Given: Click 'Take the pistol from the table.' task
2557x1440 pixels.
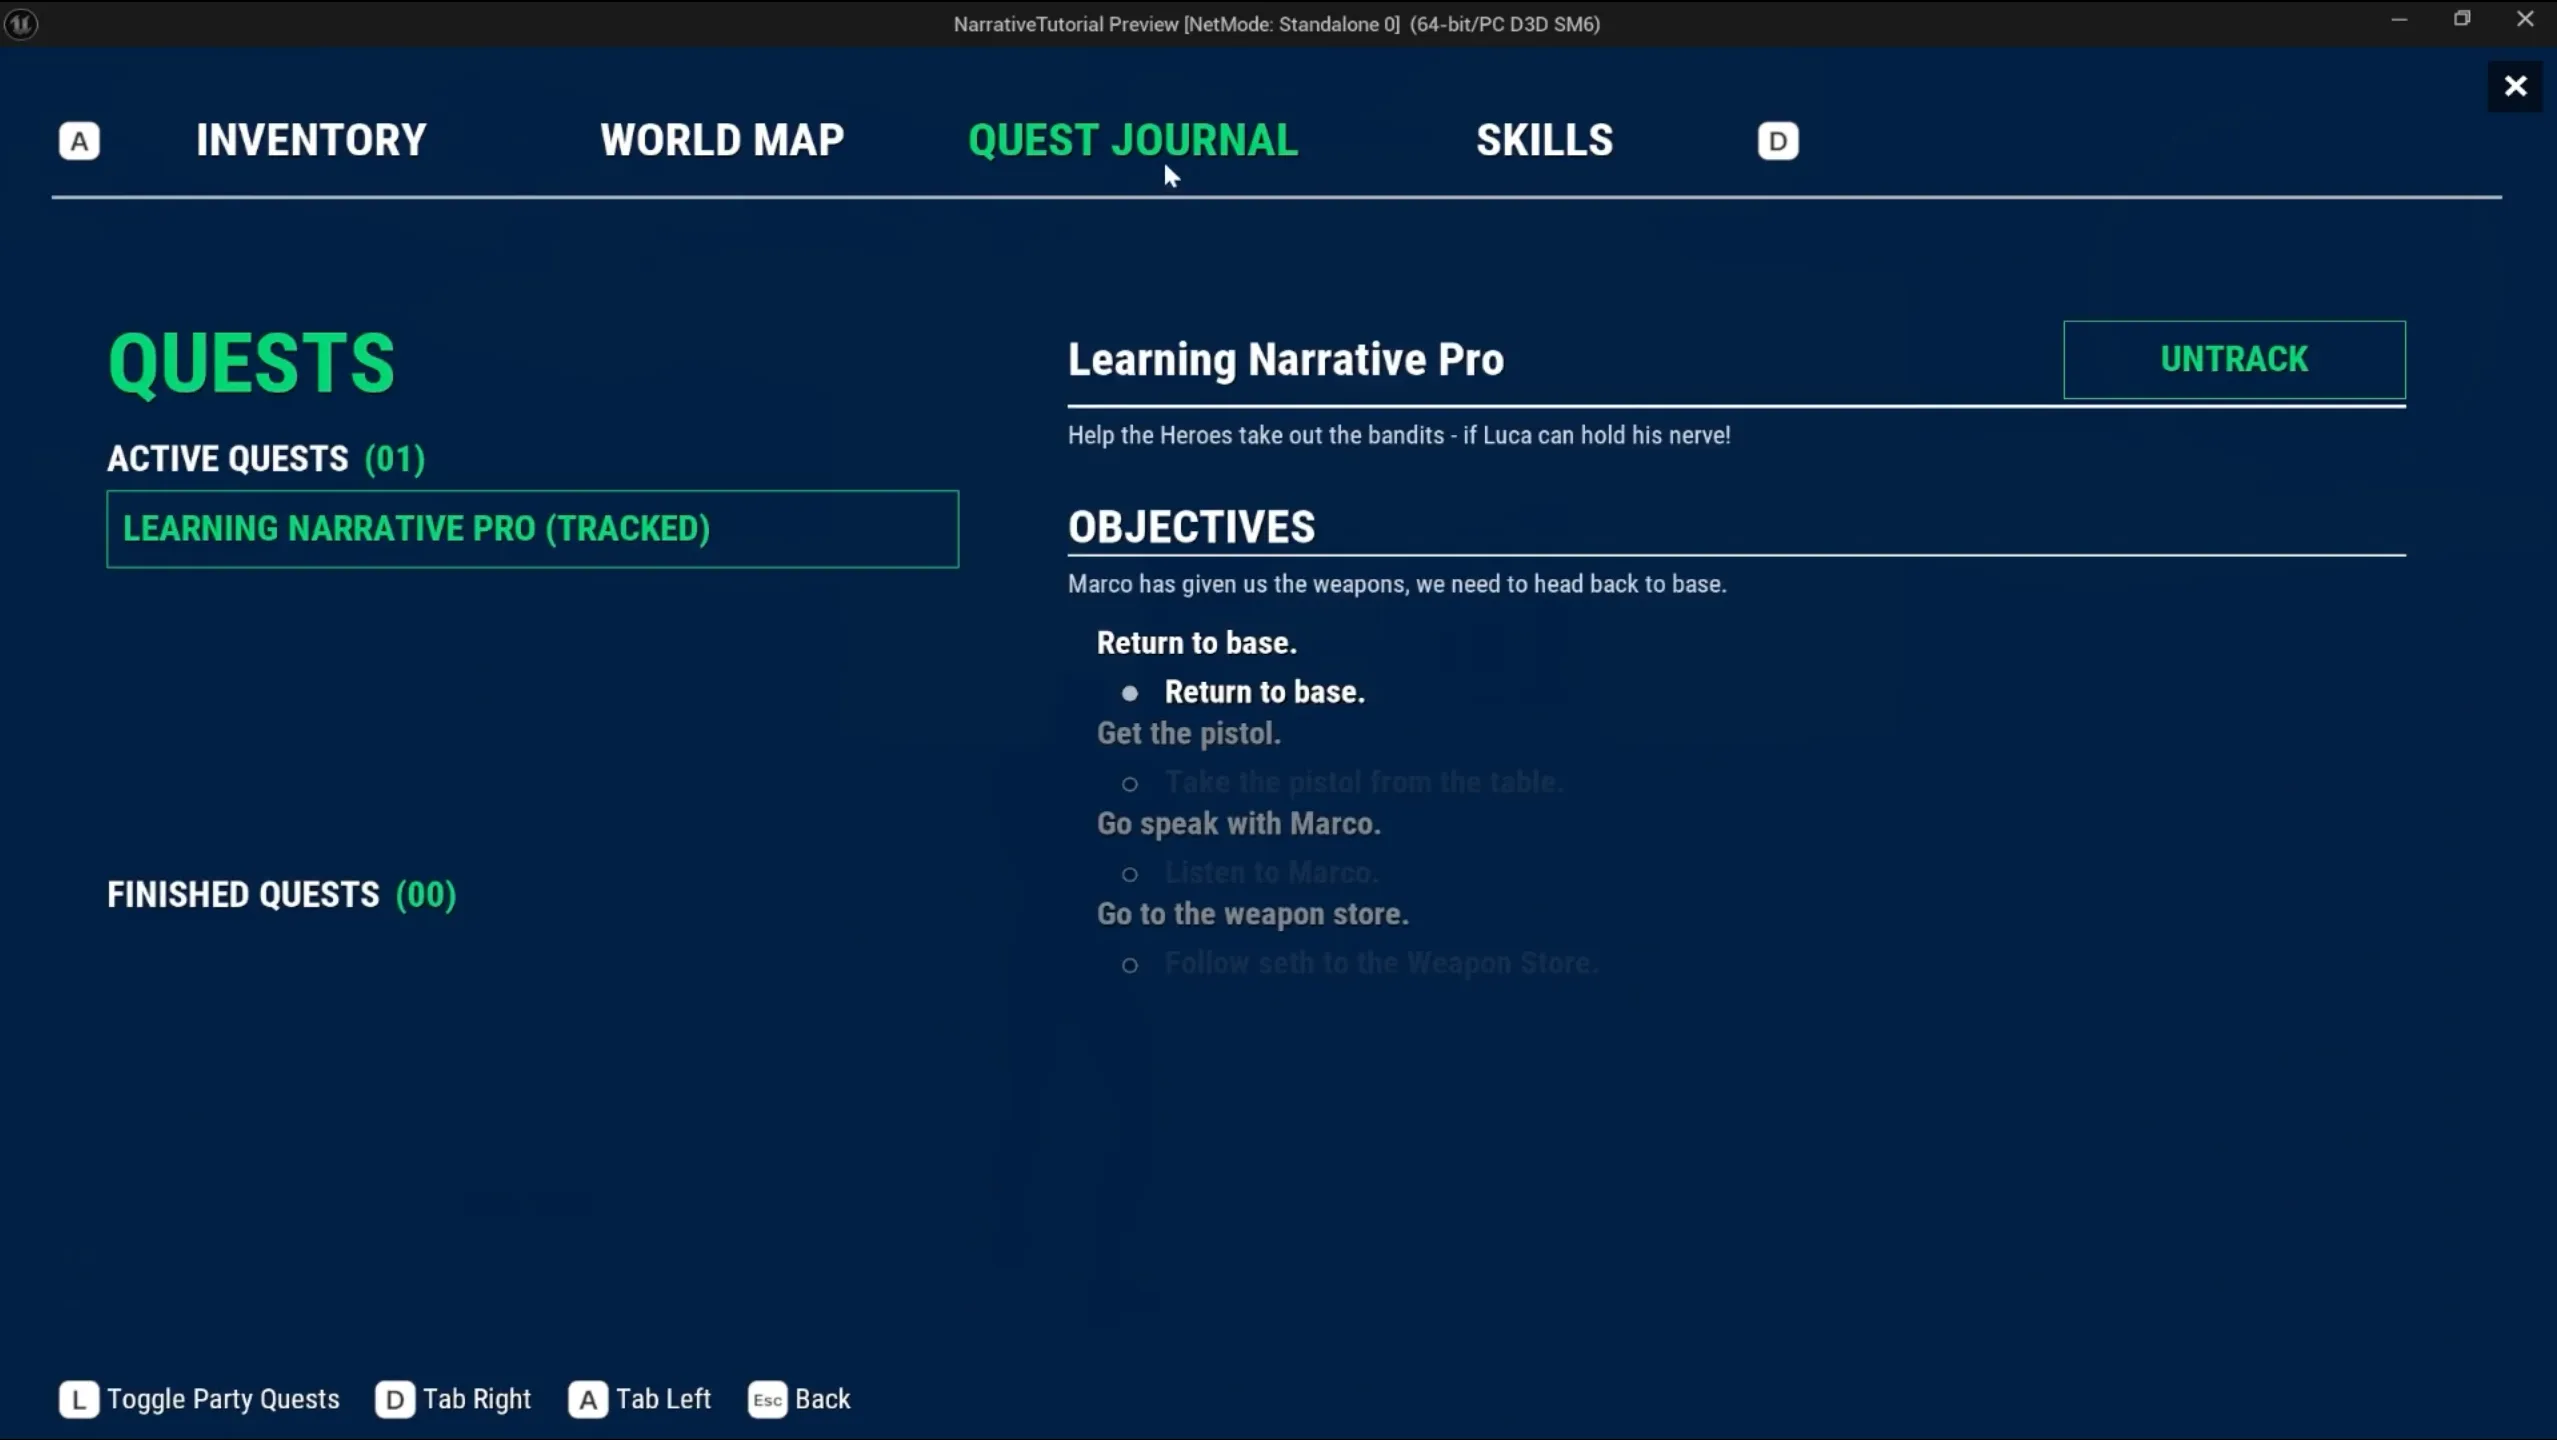Looking at the screenshot, I should (1364, 782).
